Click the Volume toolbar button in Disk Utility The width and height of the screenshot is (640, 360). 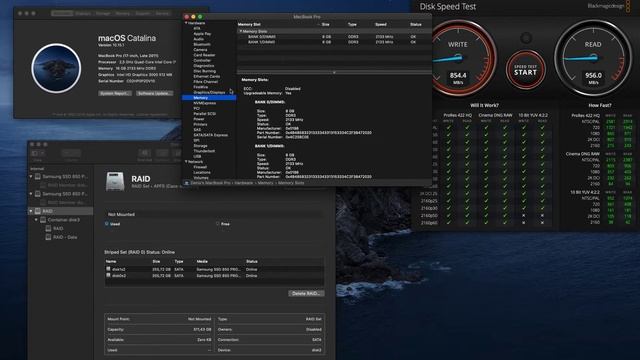pos(71,153)
